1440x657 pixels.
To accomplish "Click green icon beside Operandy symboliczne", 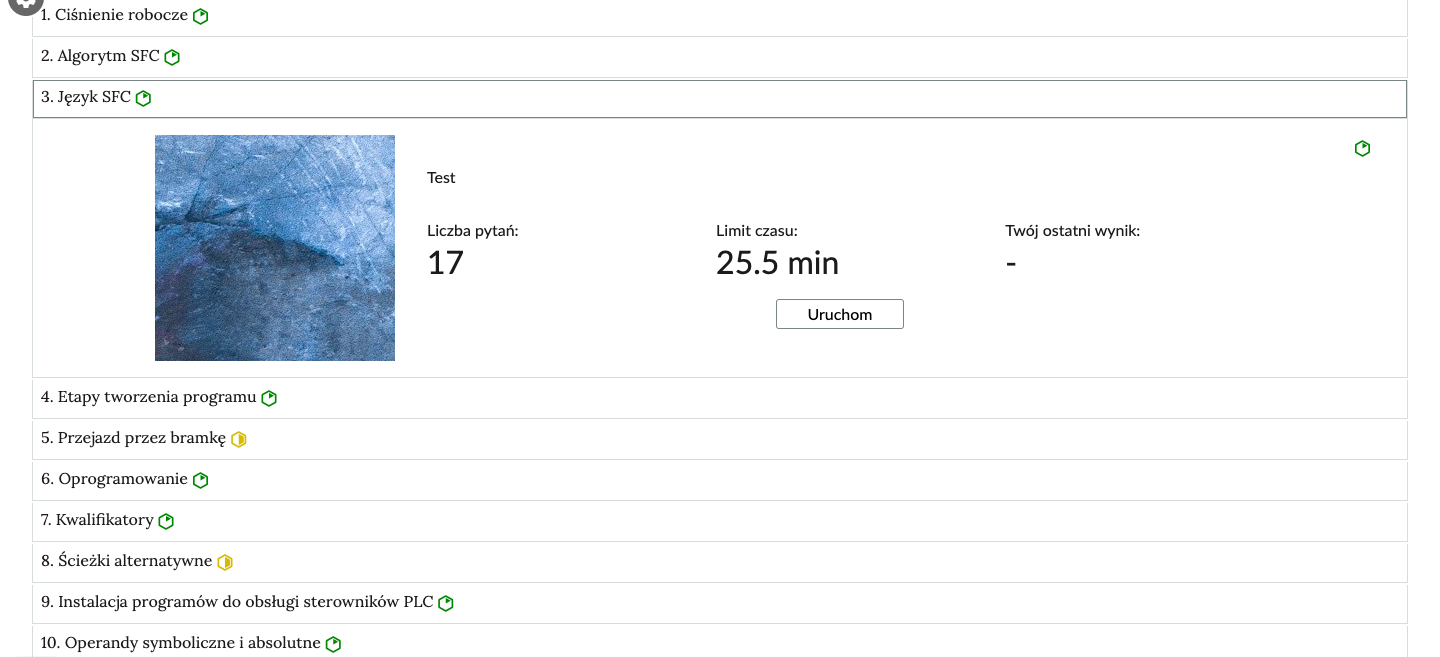I will point(333,644).
